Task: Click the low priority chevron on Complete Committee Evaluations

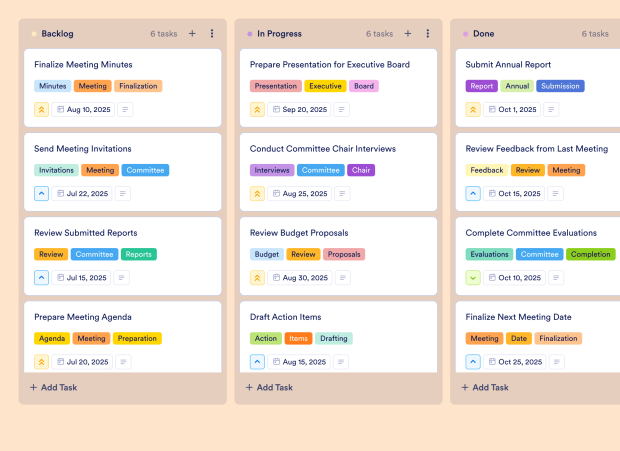Action: point(473,278)
